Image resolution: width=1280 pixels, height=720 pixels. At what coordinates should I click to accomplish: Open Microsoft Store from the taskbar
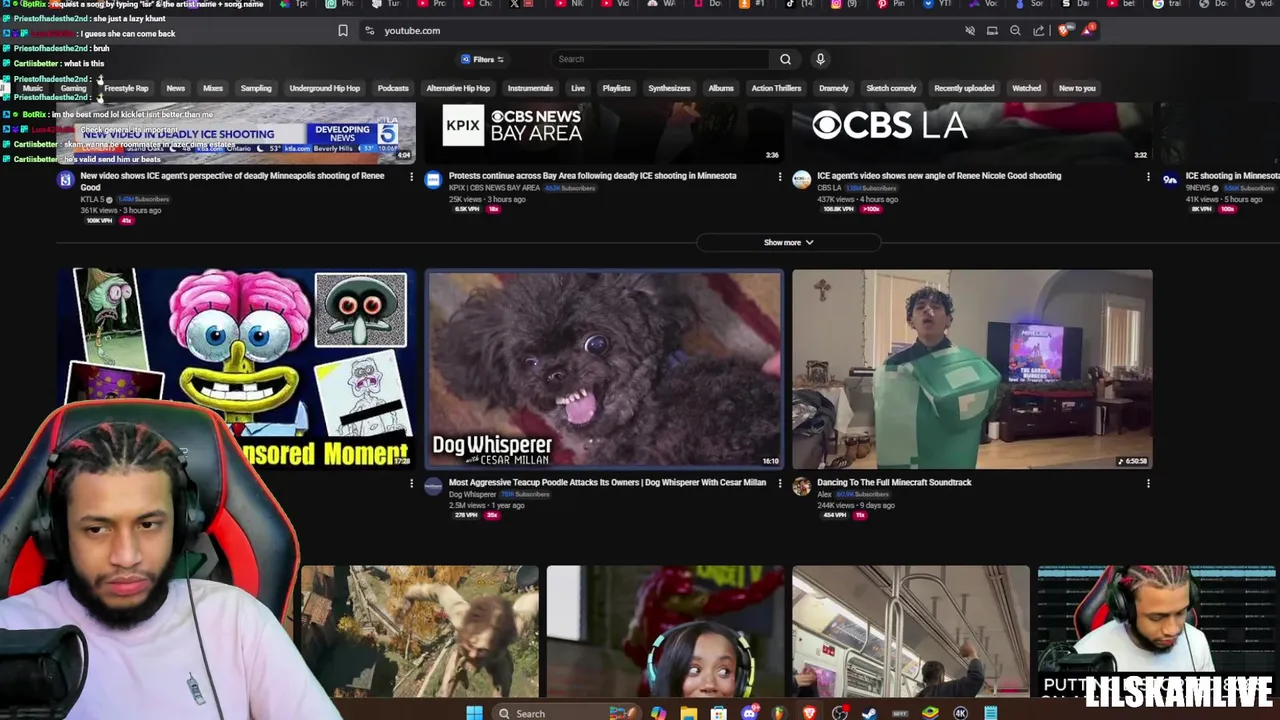point(718,713)
